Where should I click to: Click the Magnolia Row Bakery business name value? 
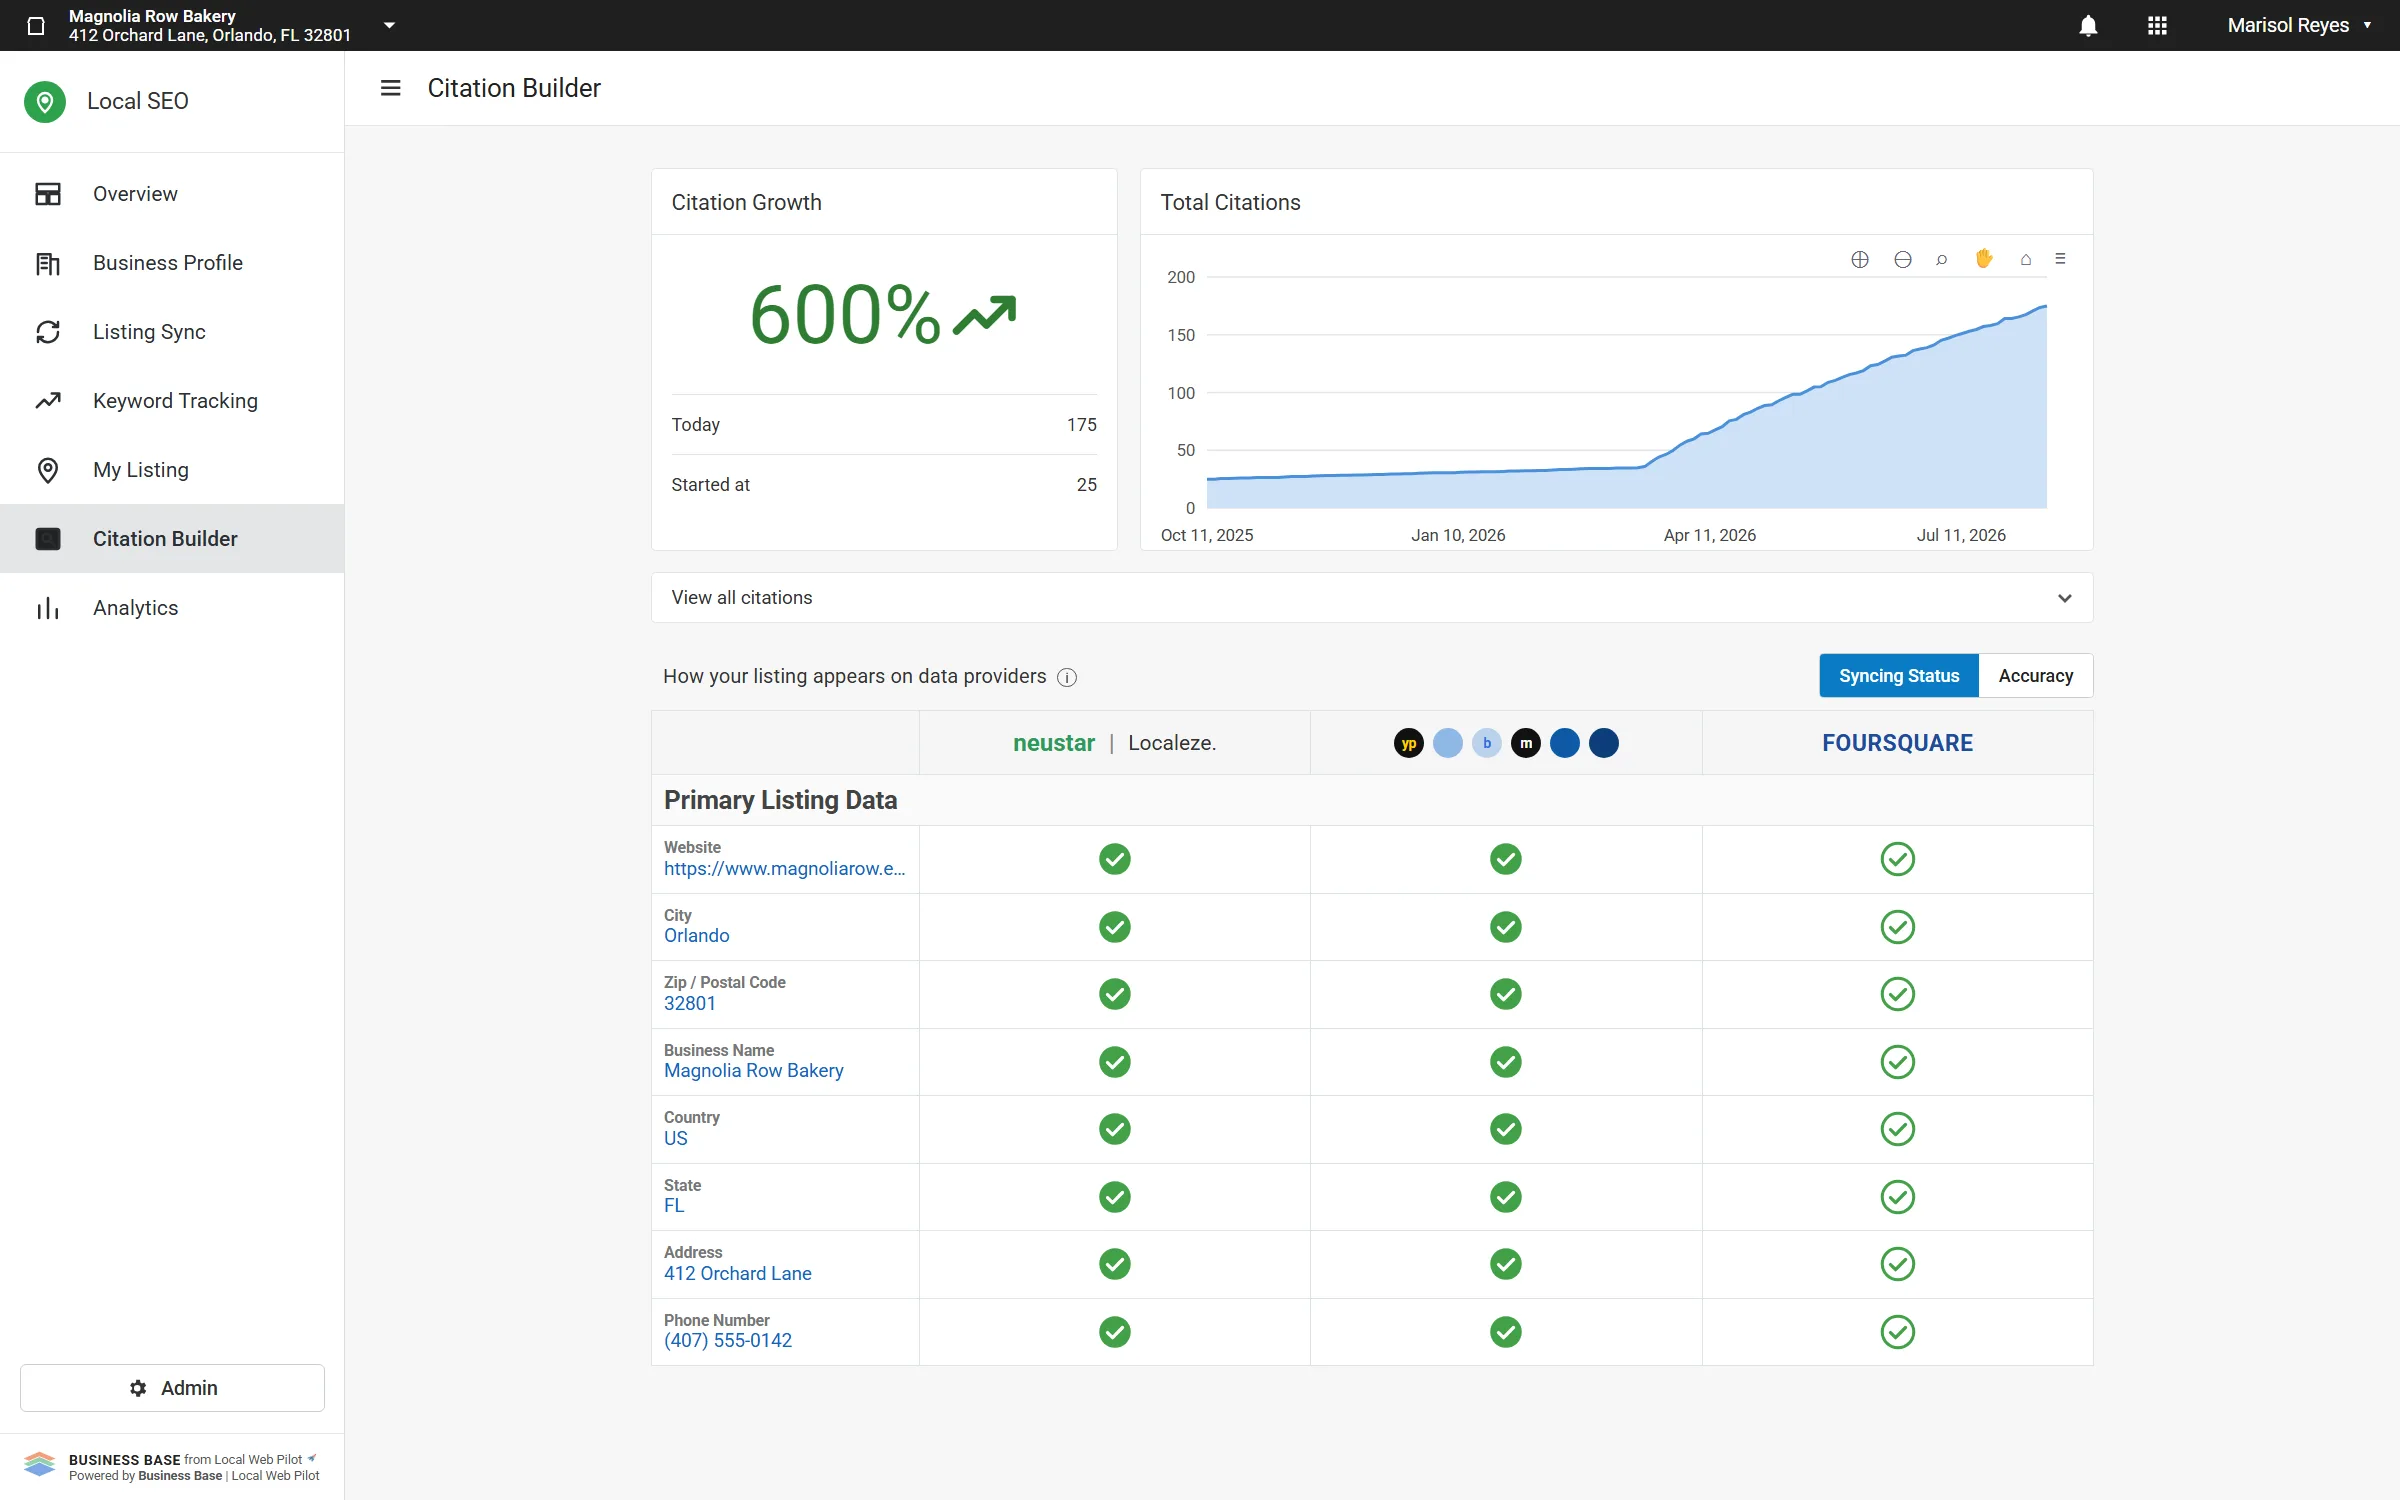(754, 1071)
